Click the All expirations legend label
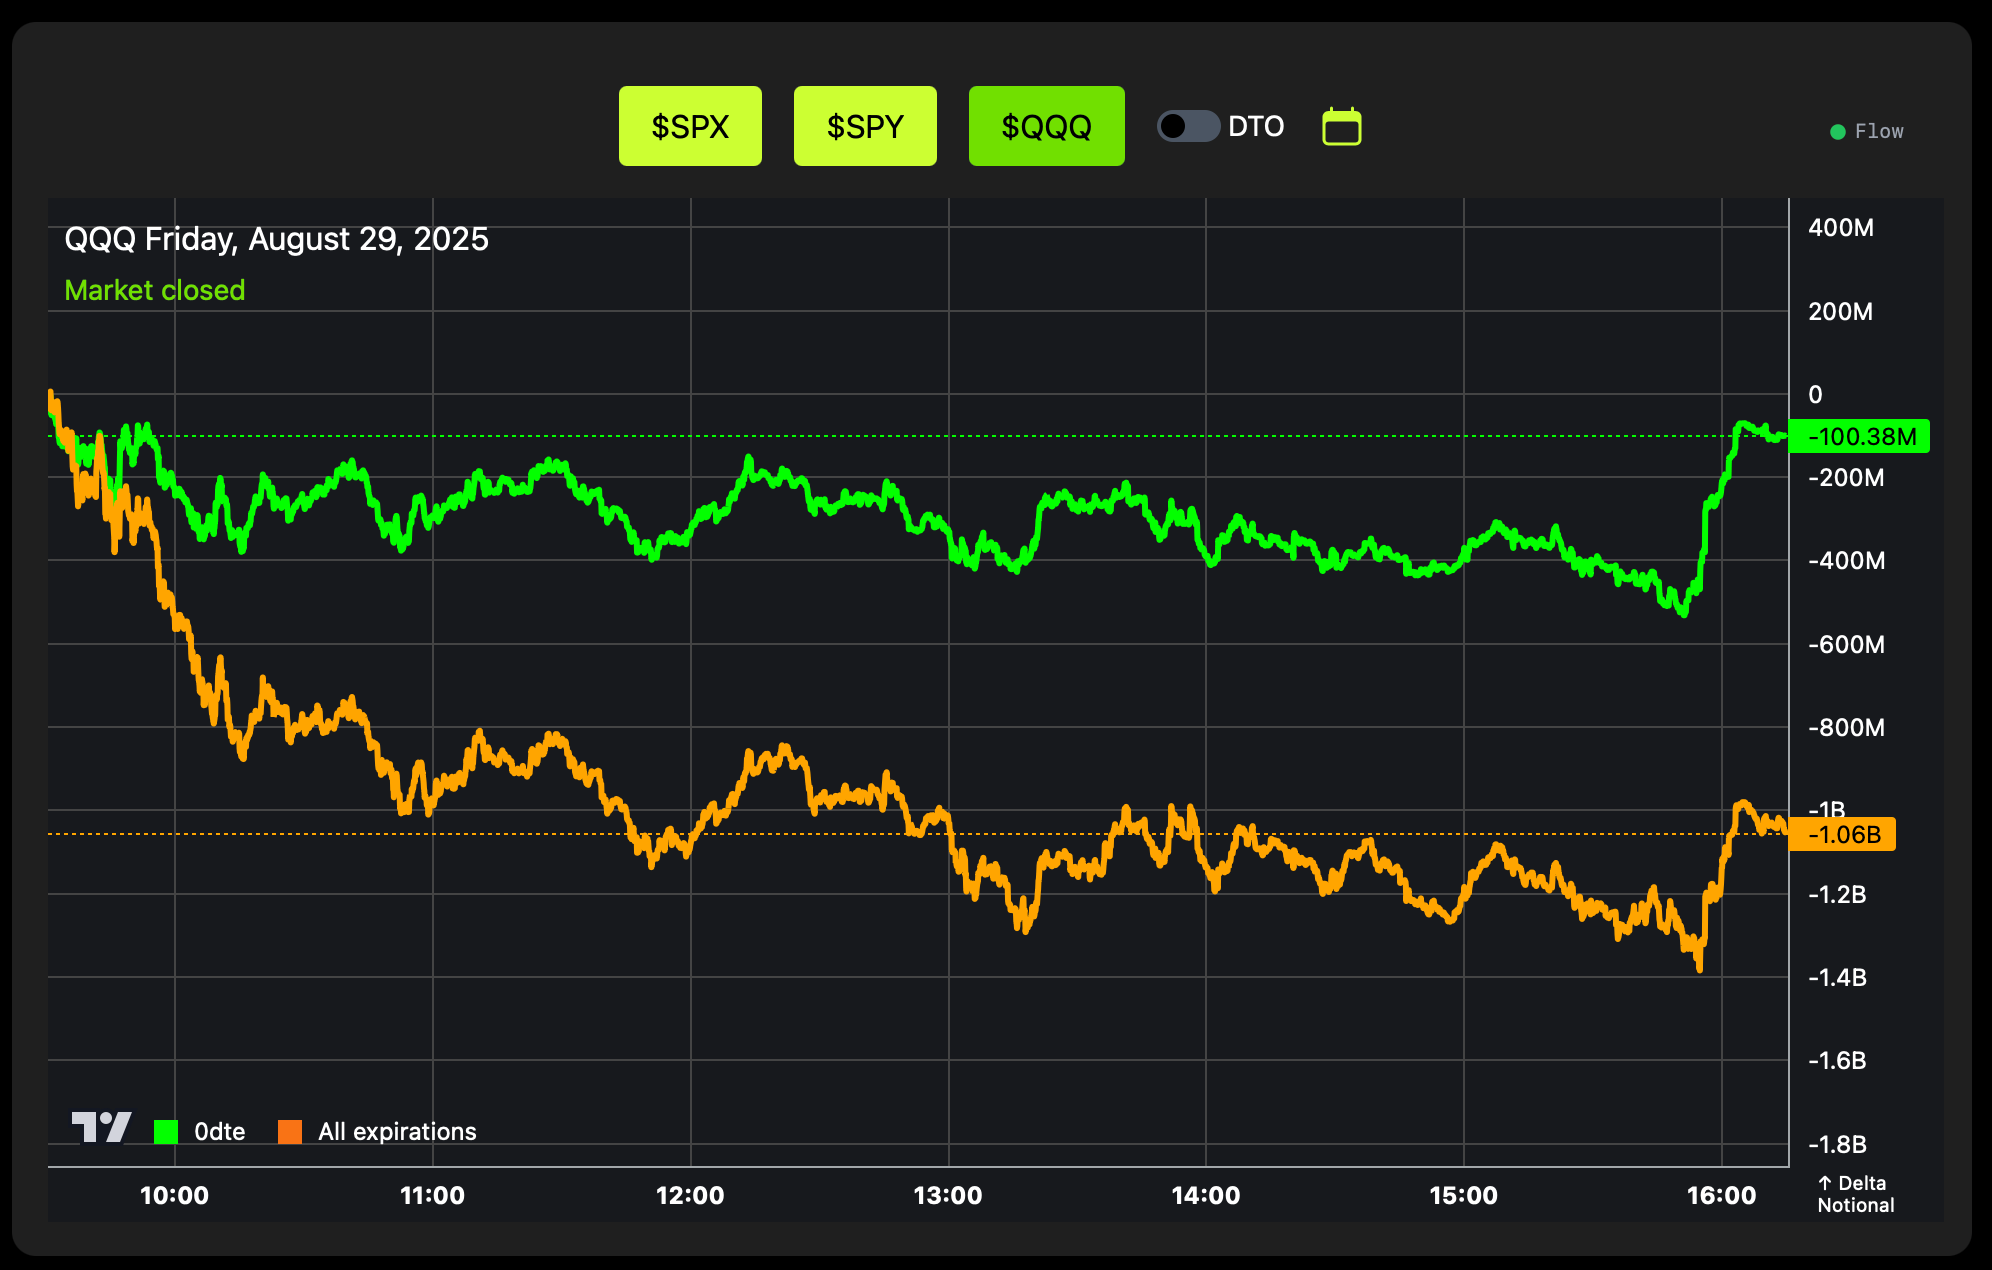This screenshot has width=1992, height=1270. (x=397, y=1131)
